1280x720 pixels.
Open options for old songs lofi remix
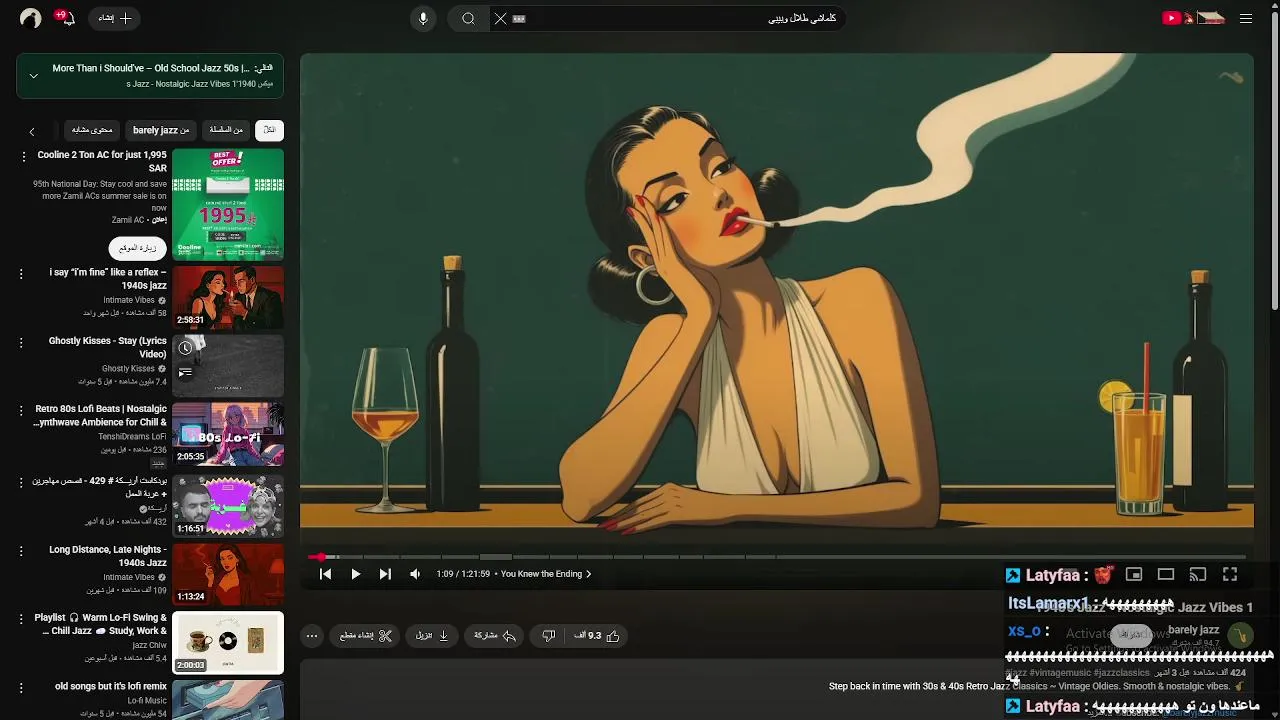click(21, 688)
